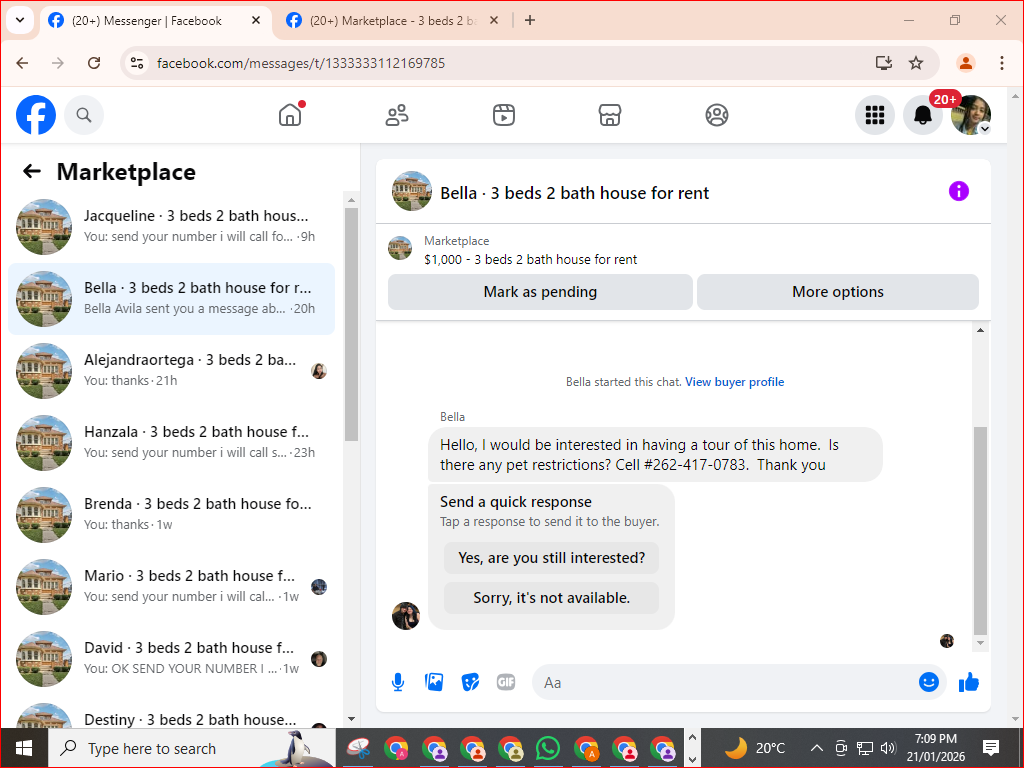1024x768 pixels.
Task: Click the Mark as pending button
Action: (x=540, y=292)
